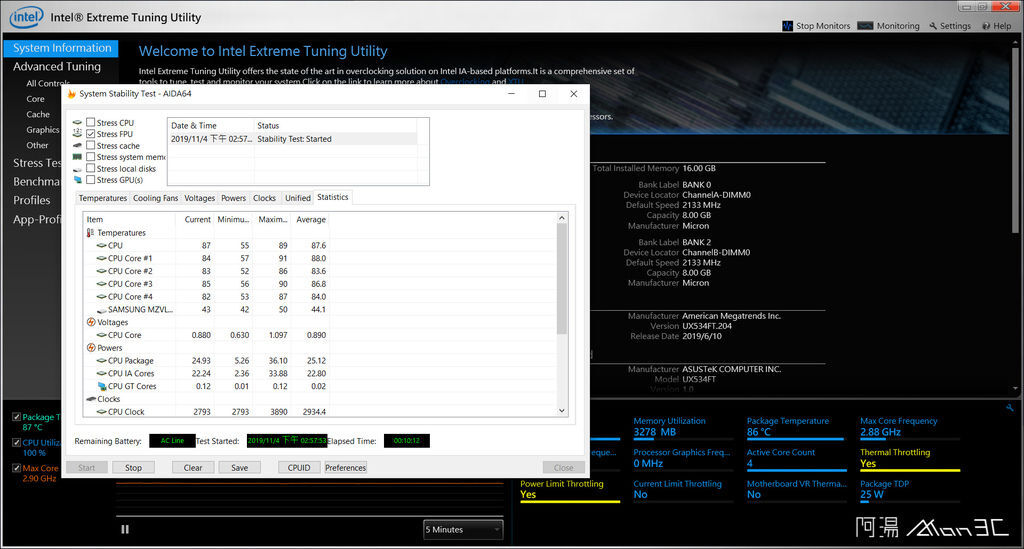1024x549 pixels.
Task: Click the SAMSUNG MZVL drive icon
Action: [101, 310]
